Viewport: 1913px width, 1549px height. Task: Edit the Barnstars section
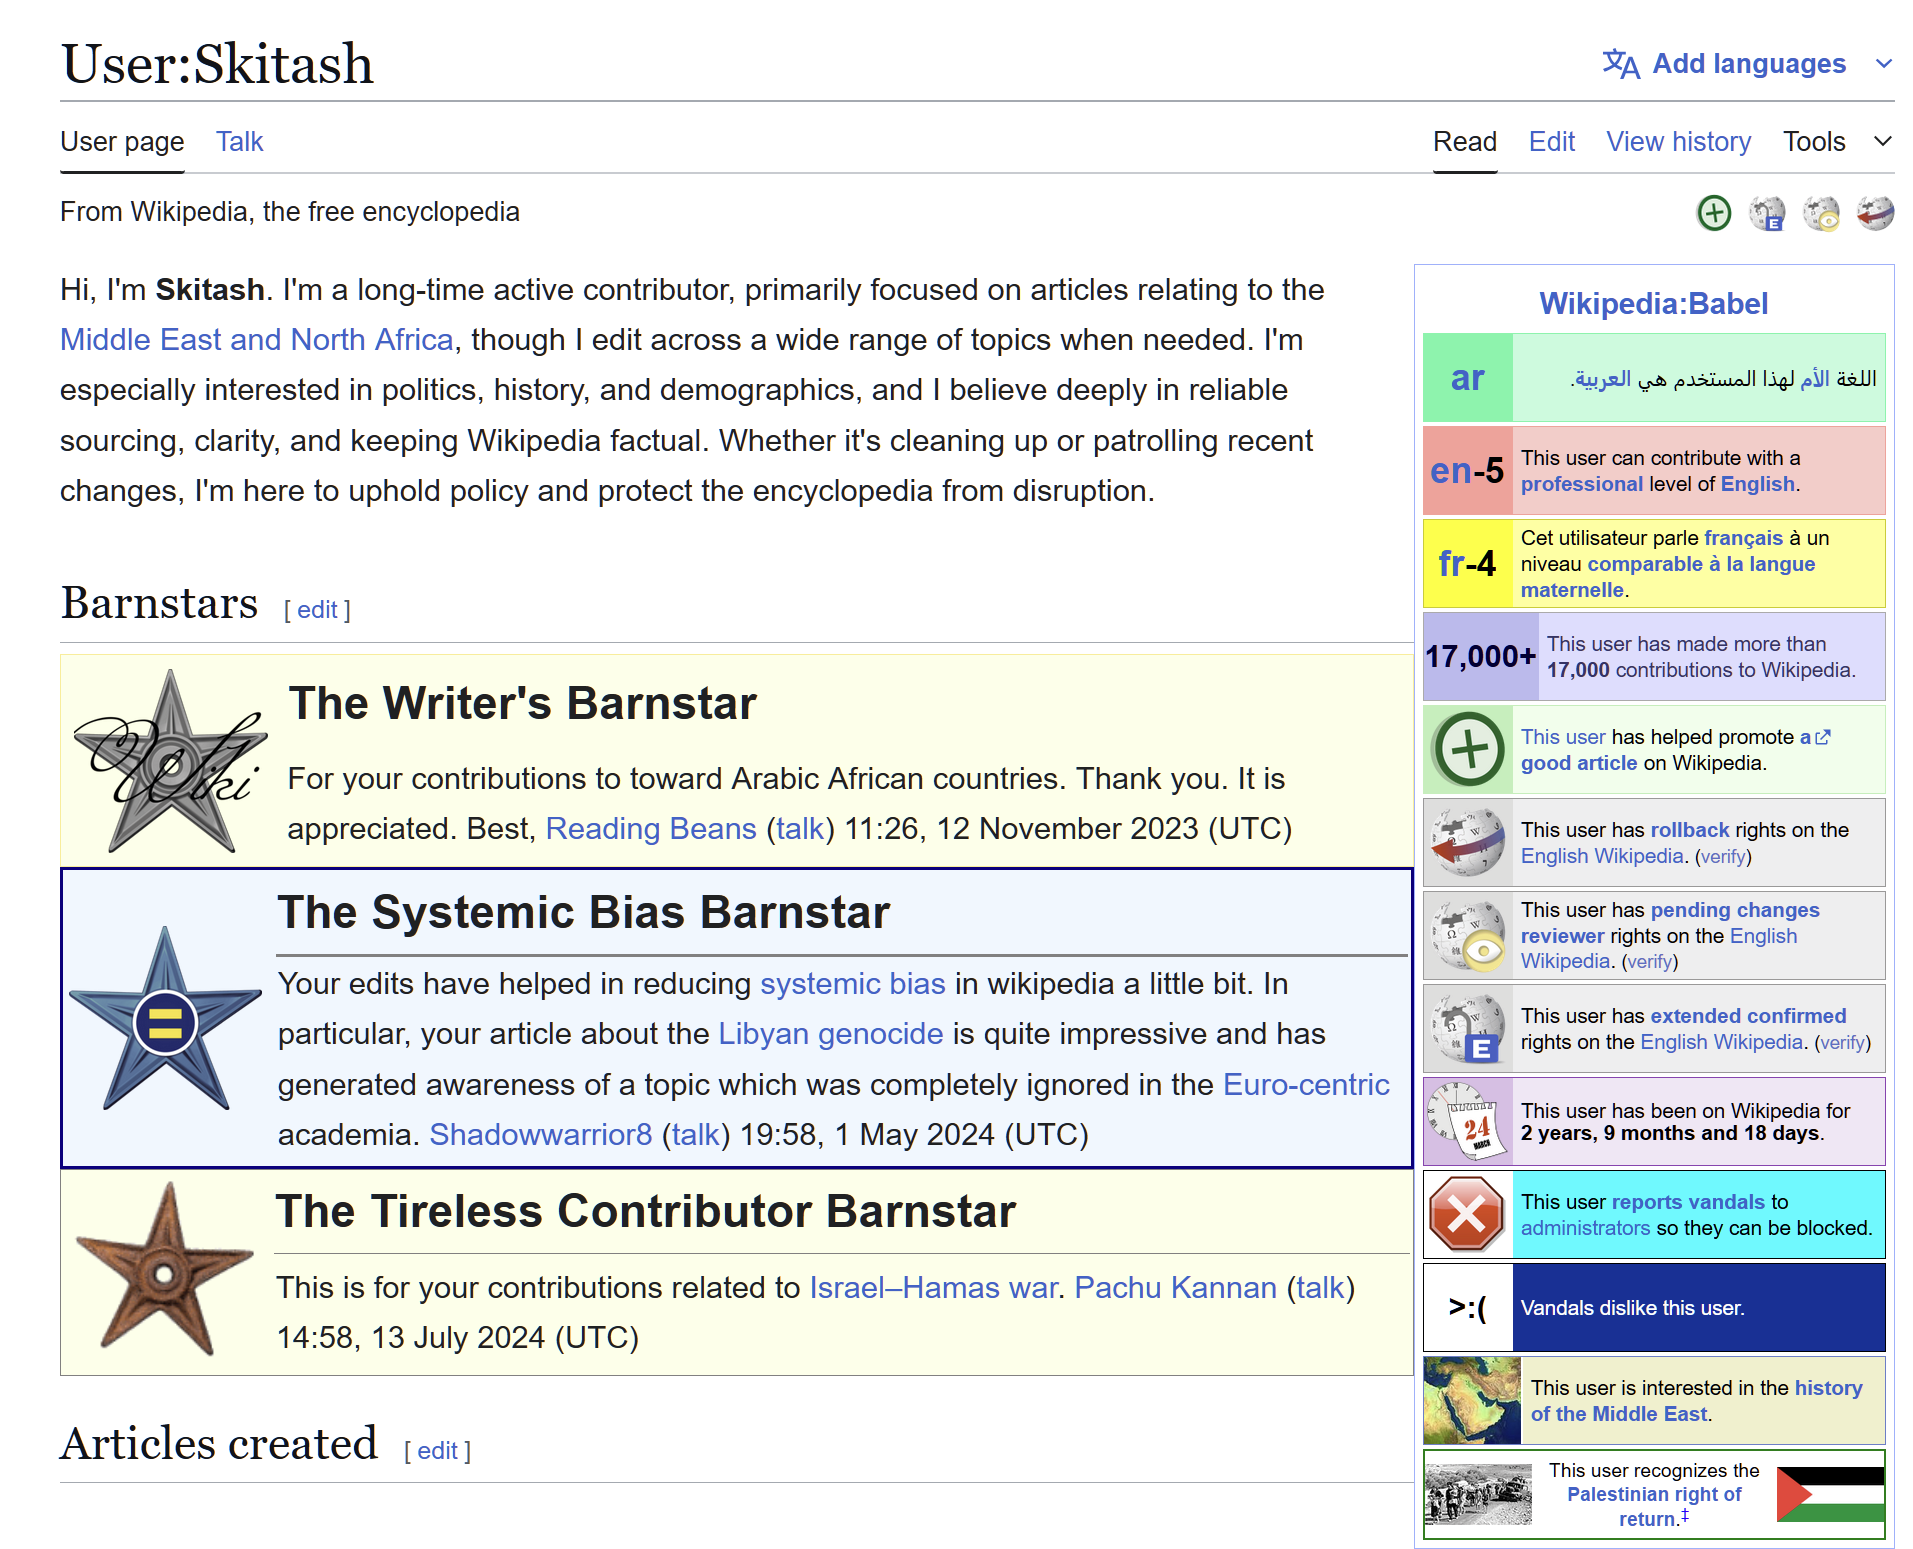[317, 610]
